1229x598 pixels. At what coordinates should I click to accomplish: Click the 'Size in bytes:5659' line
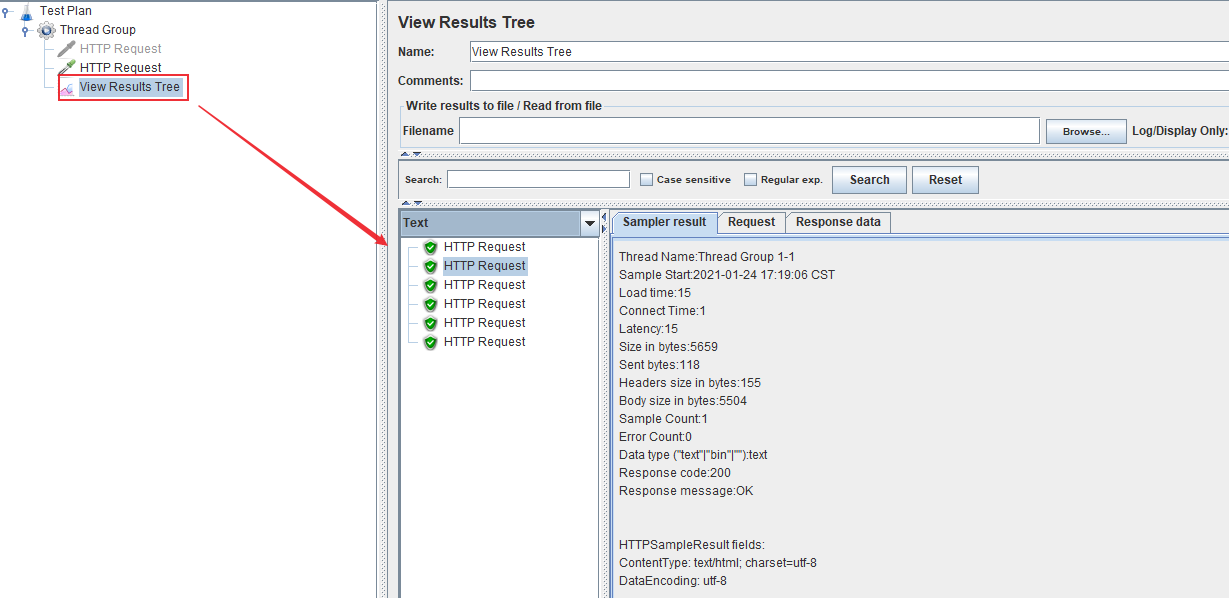click(668, 347)
